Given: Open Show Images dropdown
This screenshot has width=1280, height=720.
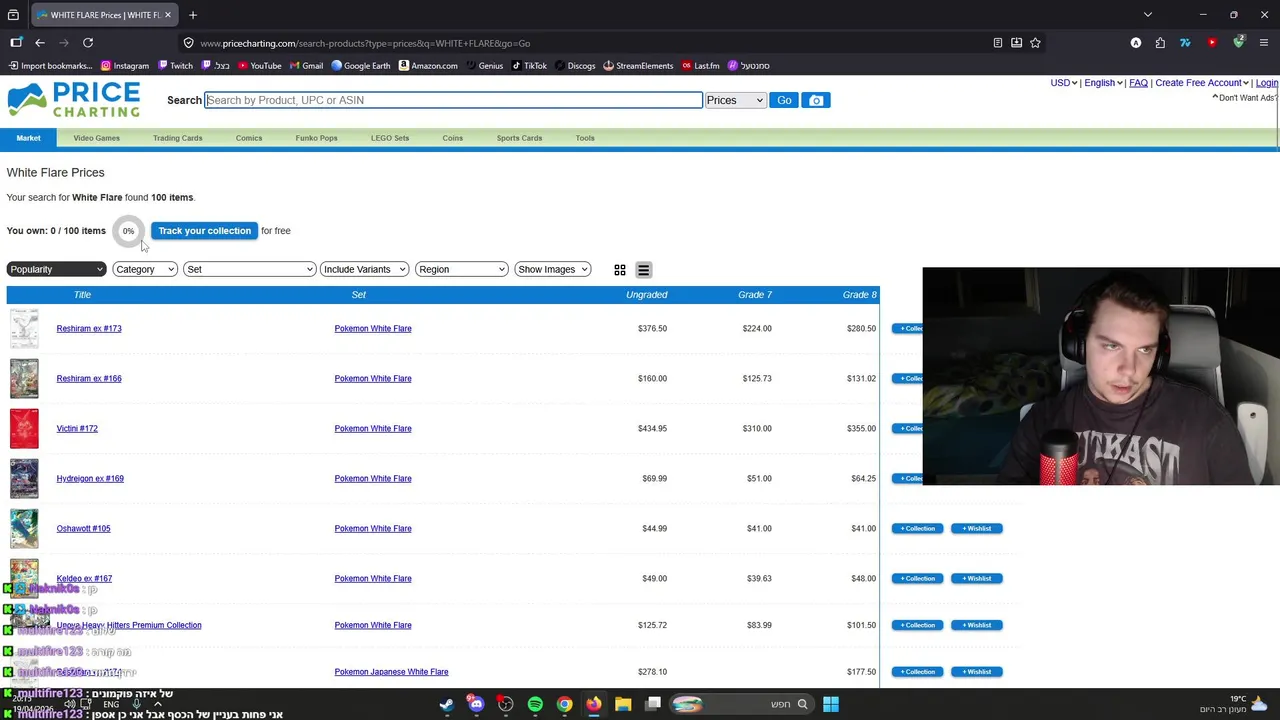Looking at the screenshot, I should click(552, 269).
